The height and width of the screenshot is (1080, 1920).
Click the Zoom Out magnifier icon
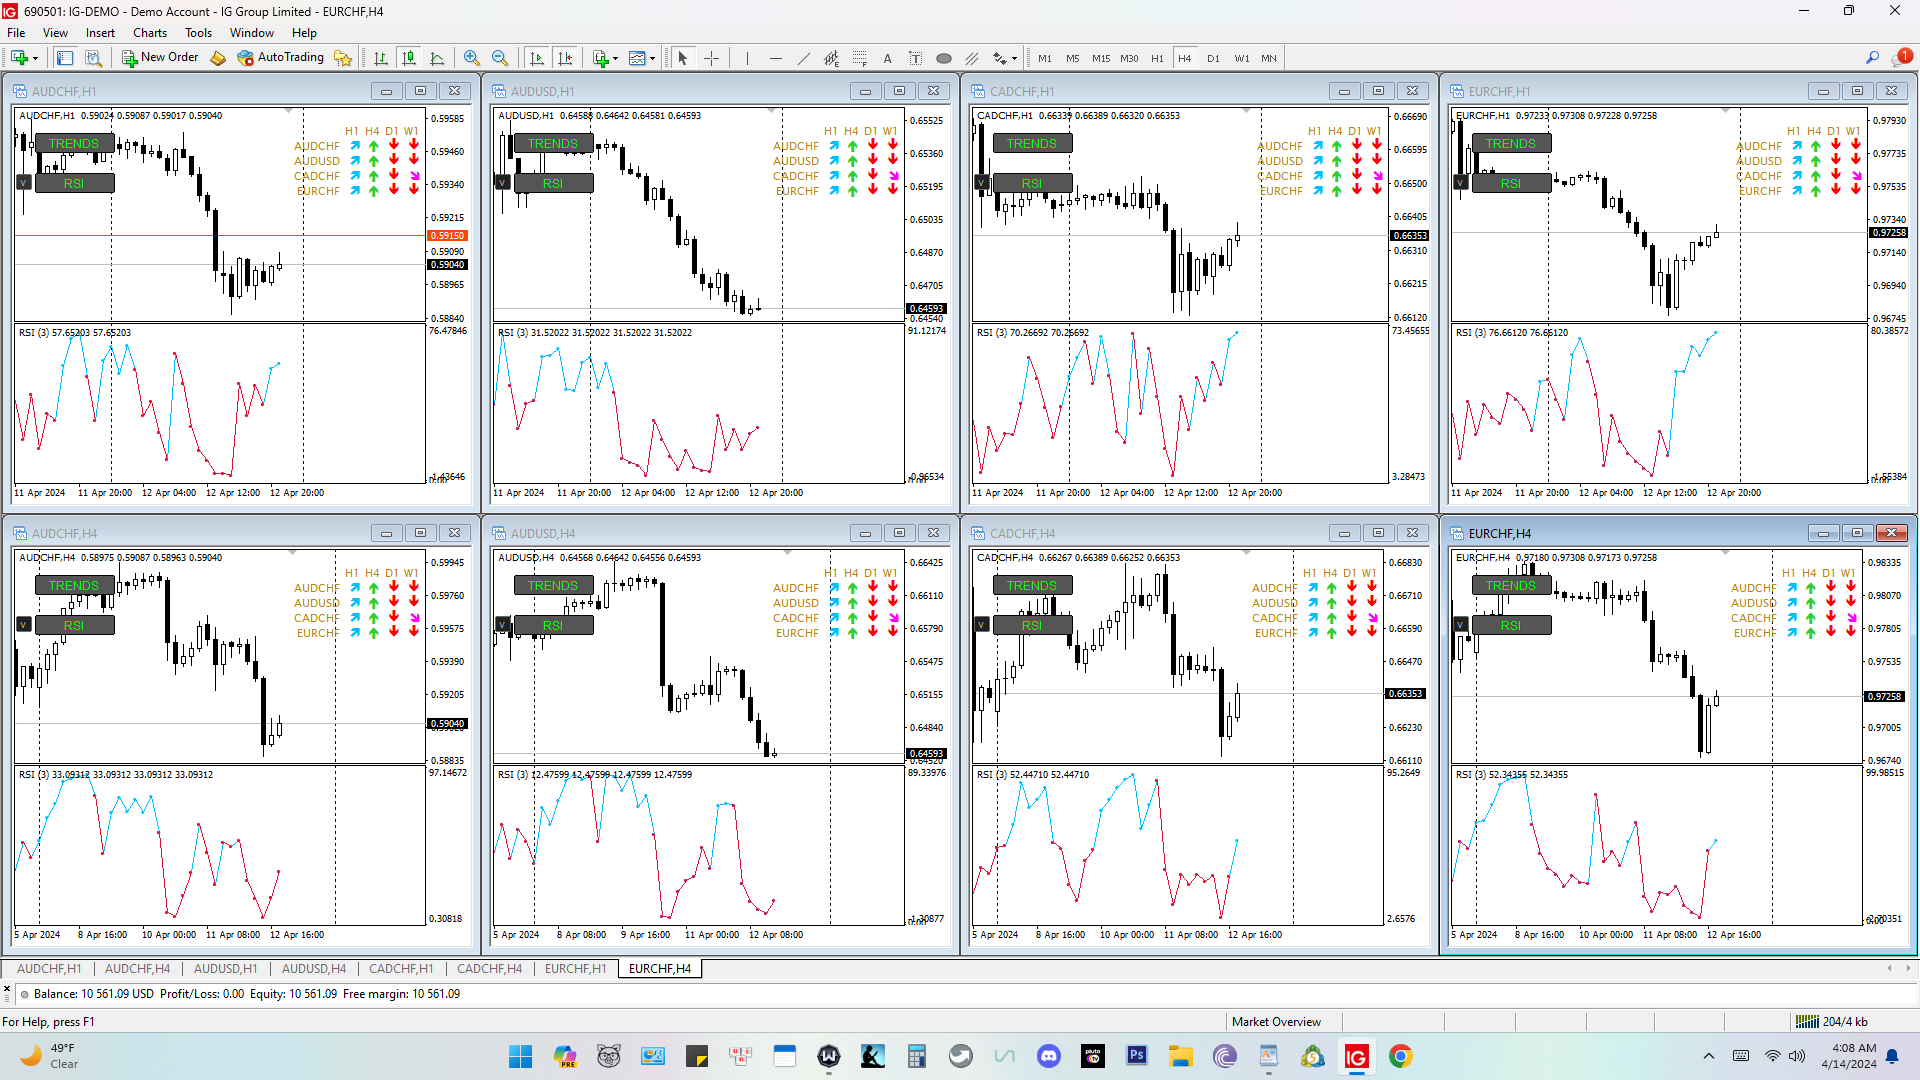tap(500, 58)
